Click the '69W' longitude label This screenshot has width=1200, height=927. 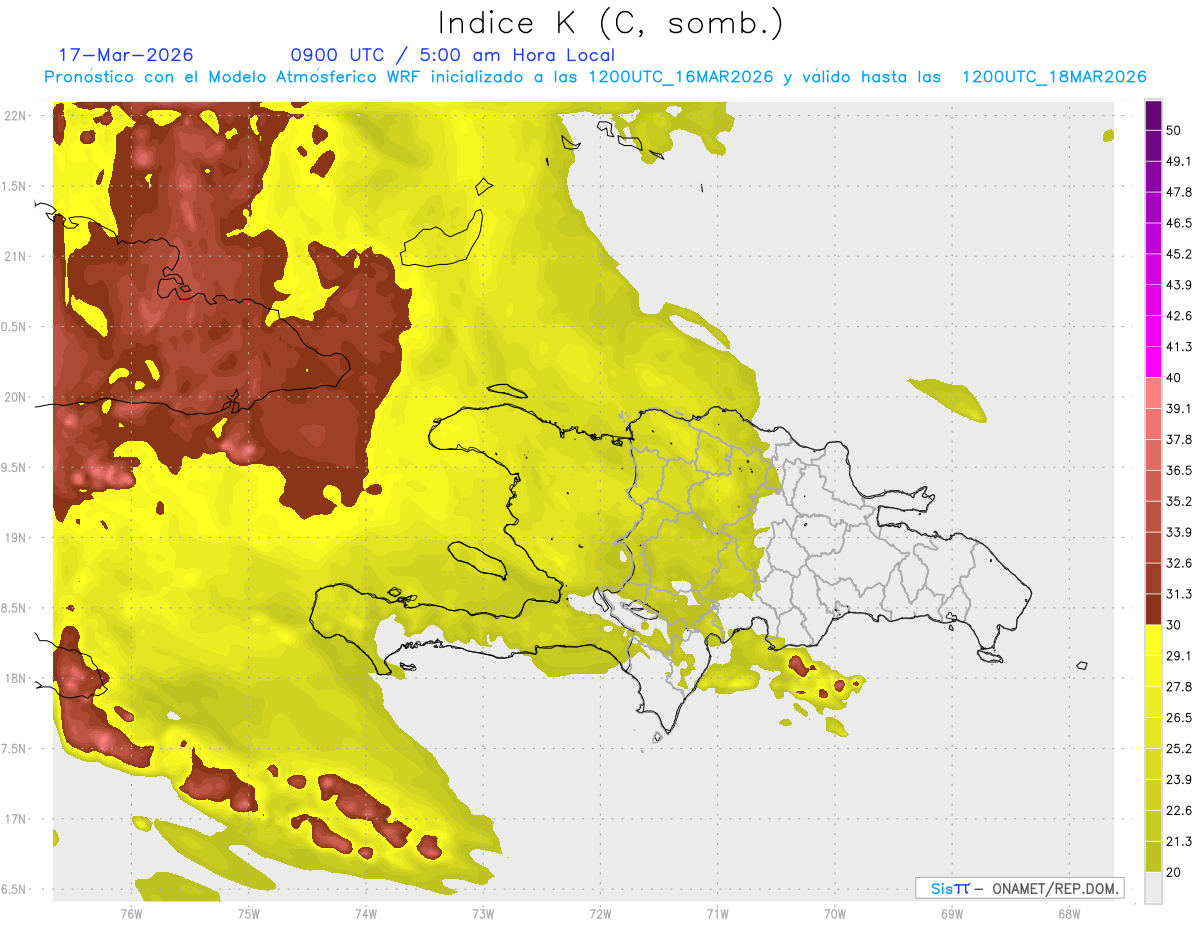click(952, 913)
